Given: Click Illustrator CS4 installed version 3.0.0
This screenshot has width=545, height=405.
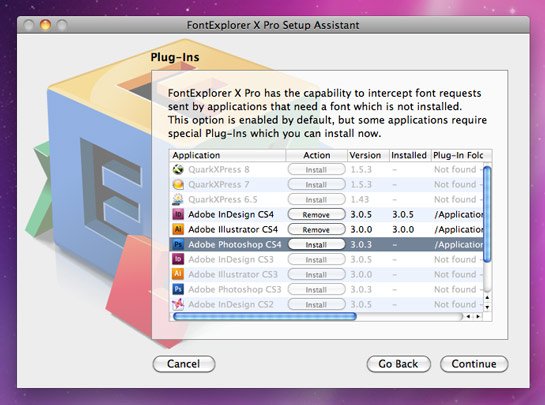Looking at the screenshot, I should point(403,229).
